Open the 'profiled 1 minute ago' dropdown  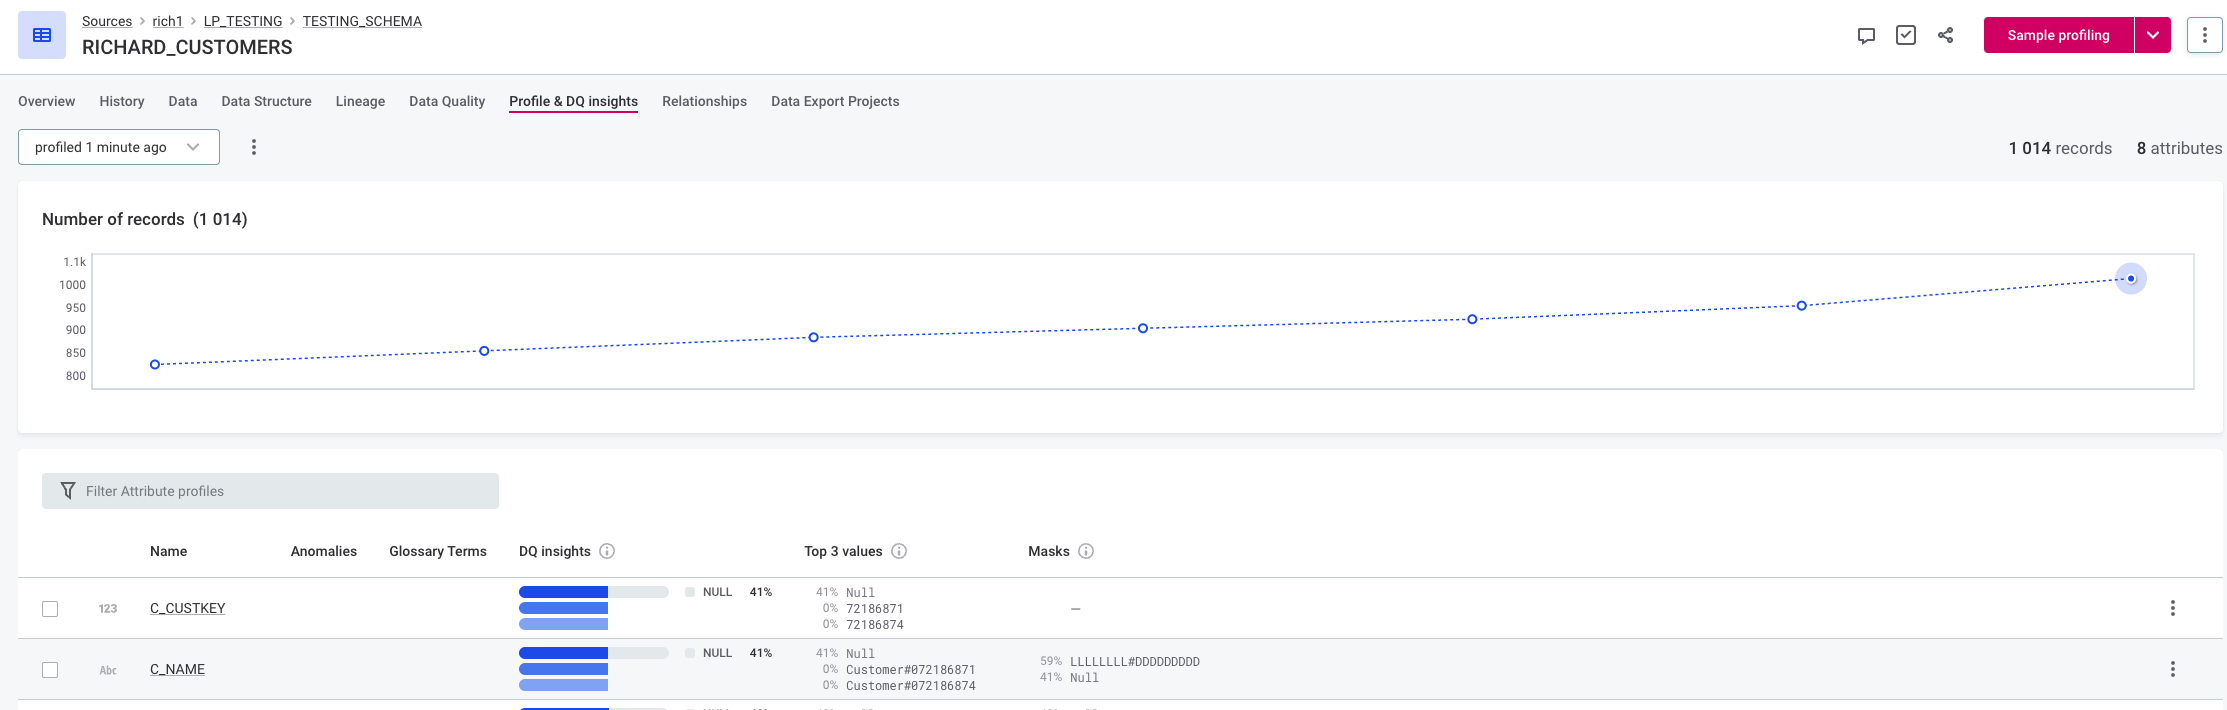(118, 147)
